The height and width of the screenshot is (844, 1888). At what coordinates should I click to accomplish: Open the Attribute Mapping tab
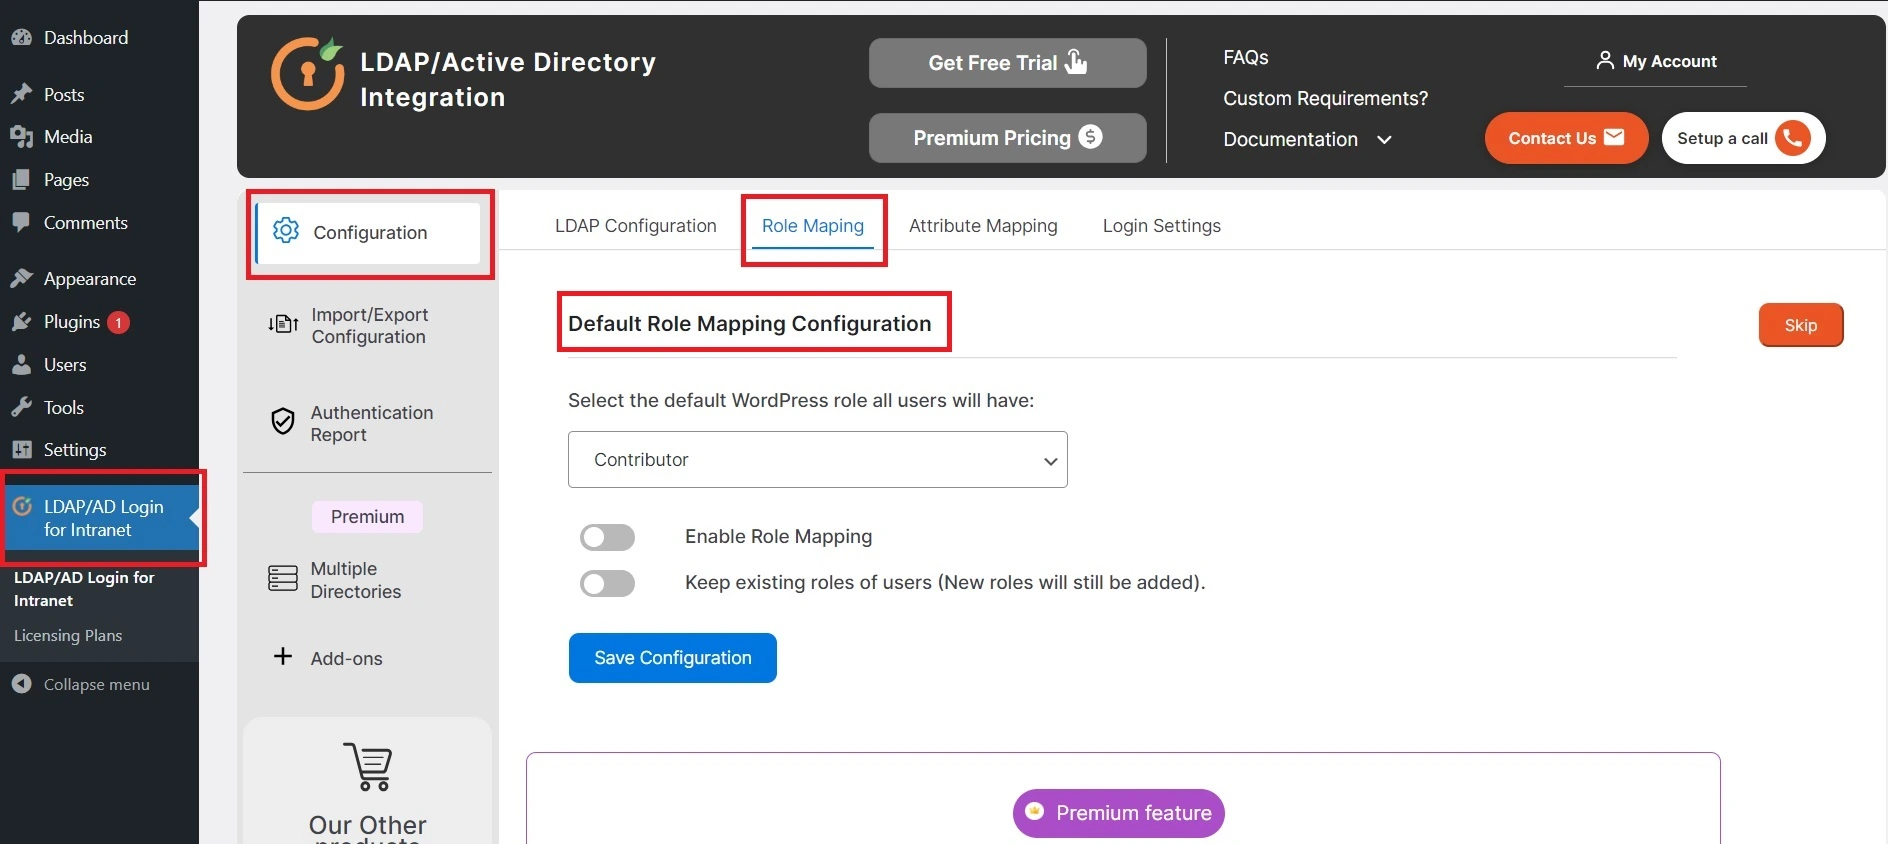pyautogui.click(x=983, y=226)
